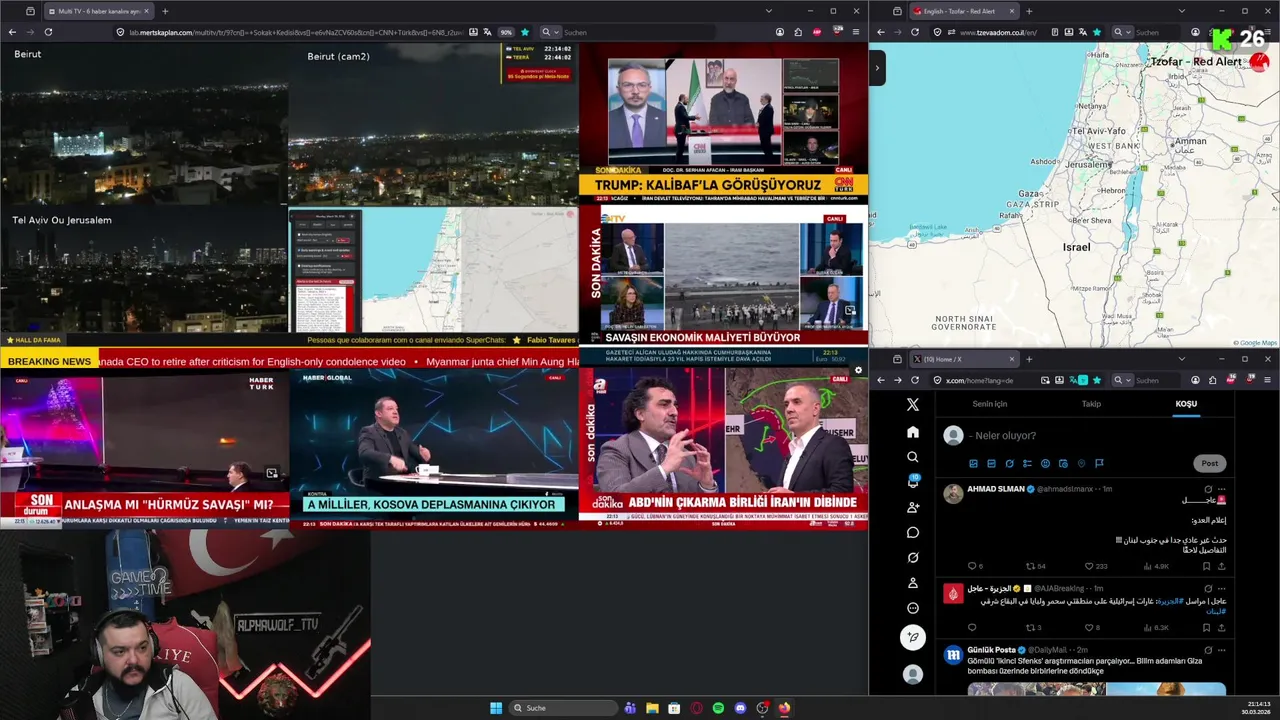This screenshot has width=1280, height=720.
Task: Like the AJABreaking post
Action: [1090, 628]
